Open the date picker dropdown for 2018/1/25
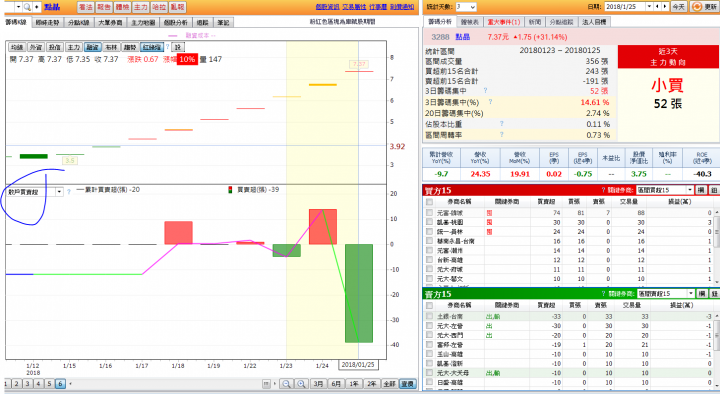The image size is (720, 394). (x=649, y=6)
